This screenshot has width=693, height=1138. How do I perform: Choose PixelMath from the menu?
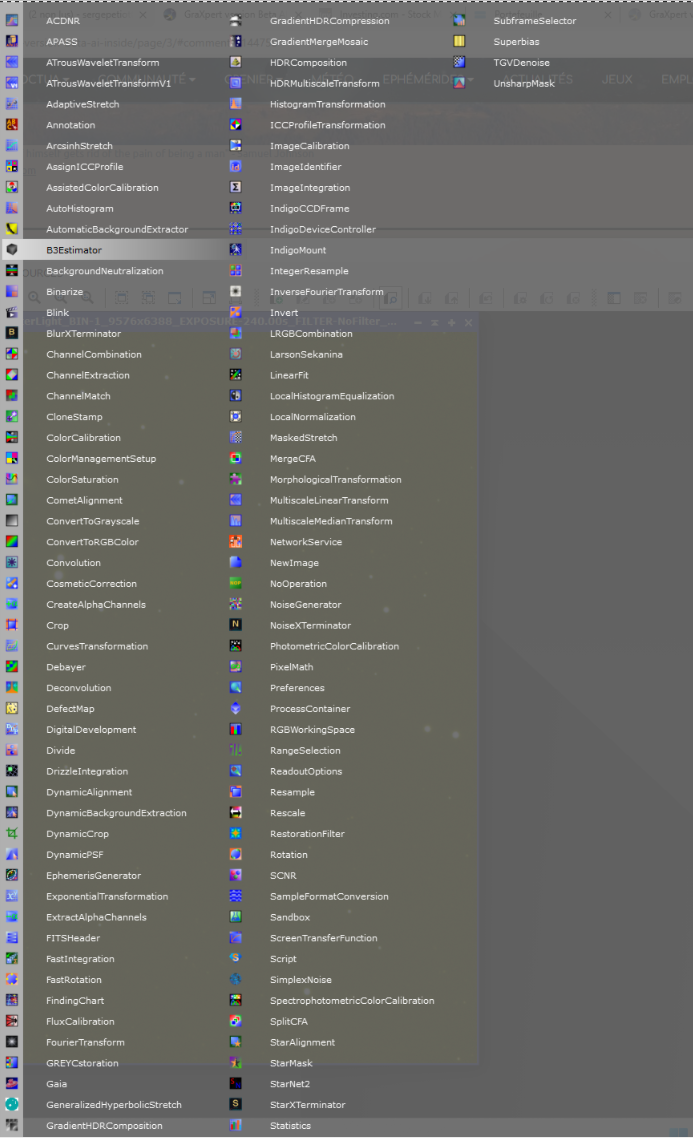292,667
